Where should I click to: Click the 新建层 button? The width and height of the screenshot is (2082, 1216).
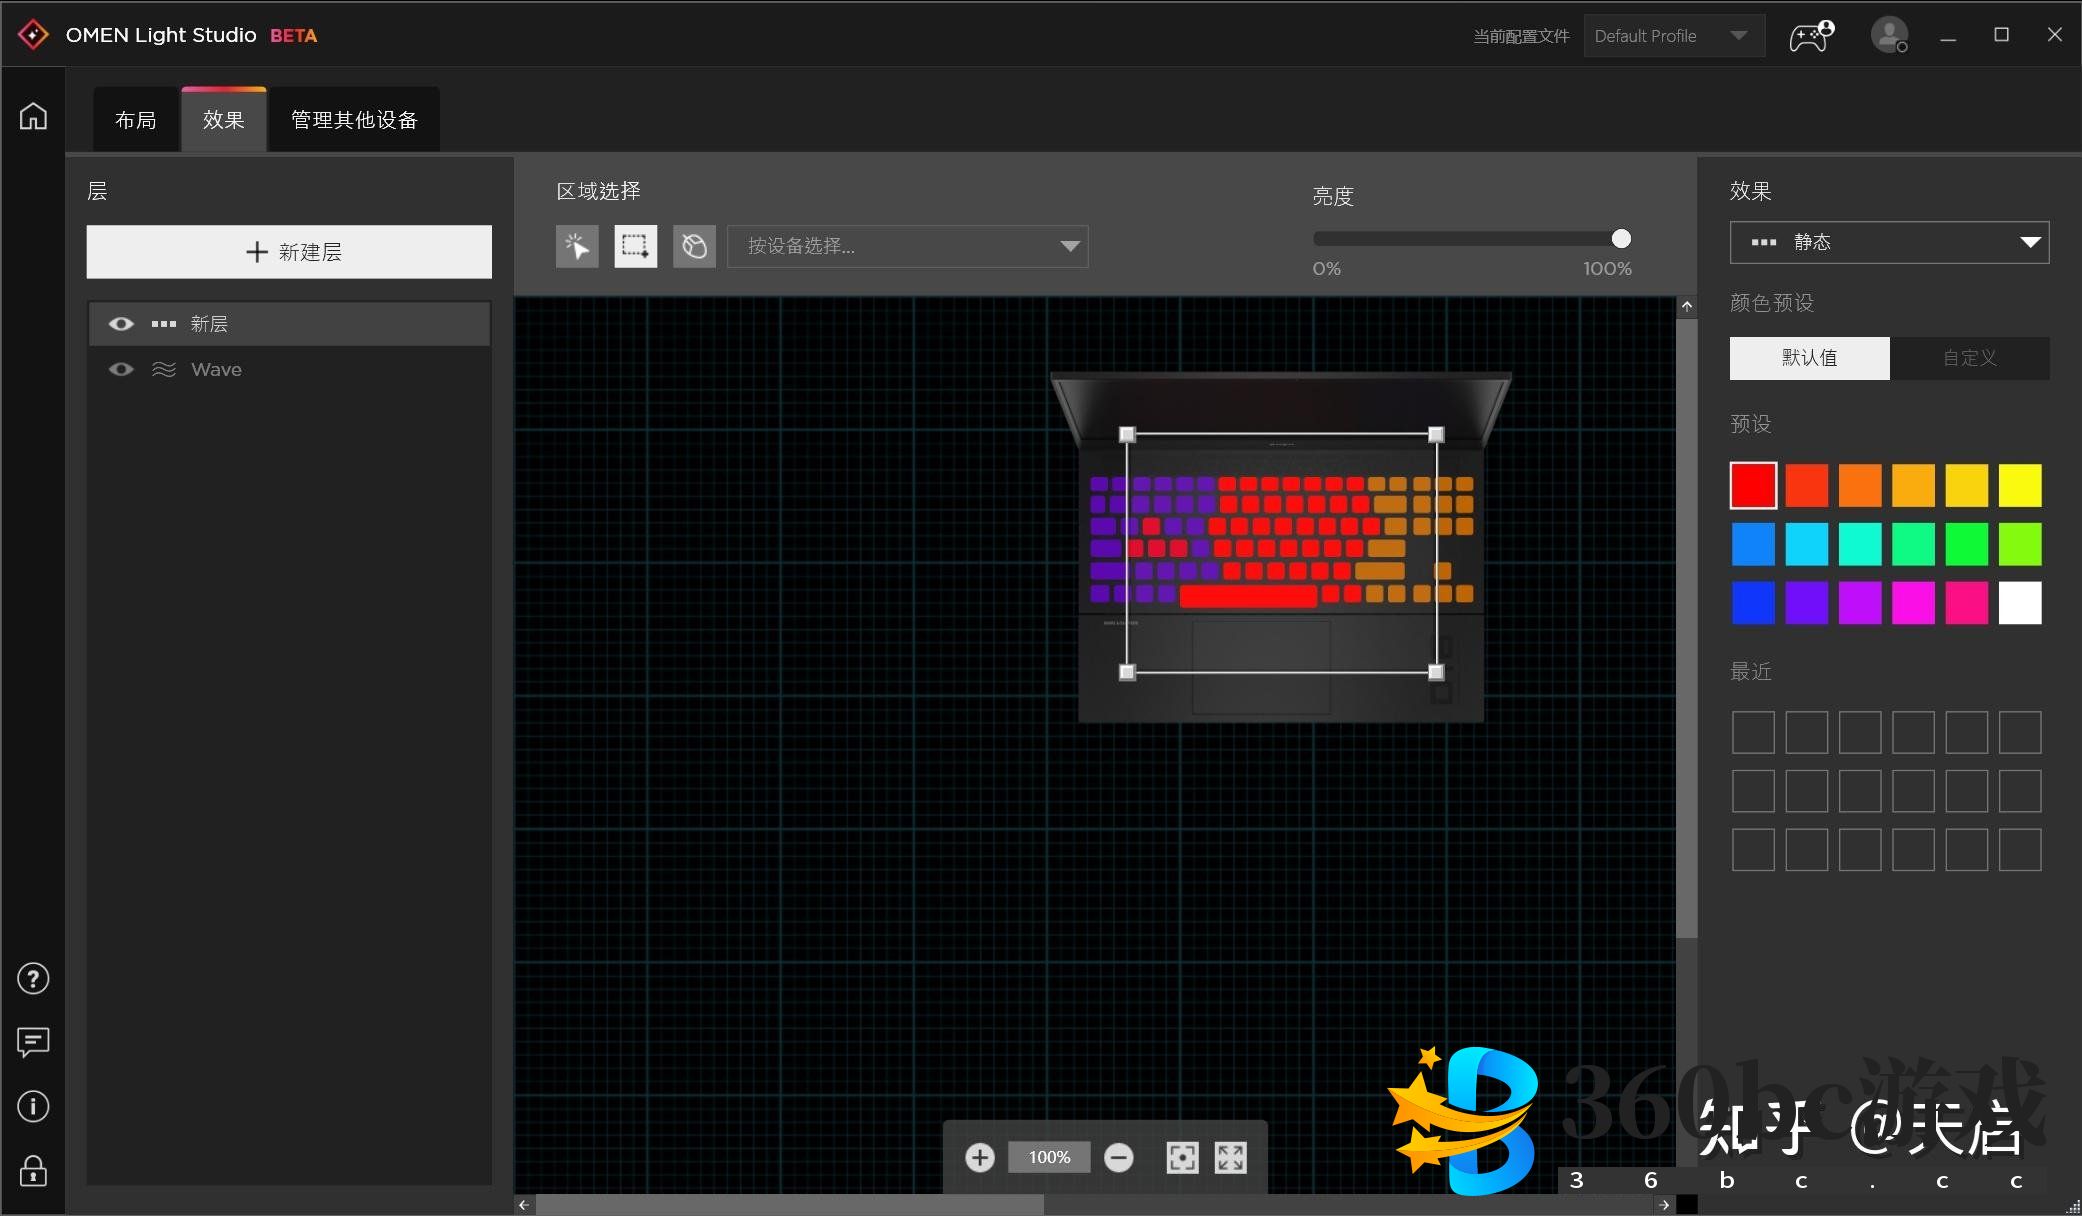click(289, 252)
